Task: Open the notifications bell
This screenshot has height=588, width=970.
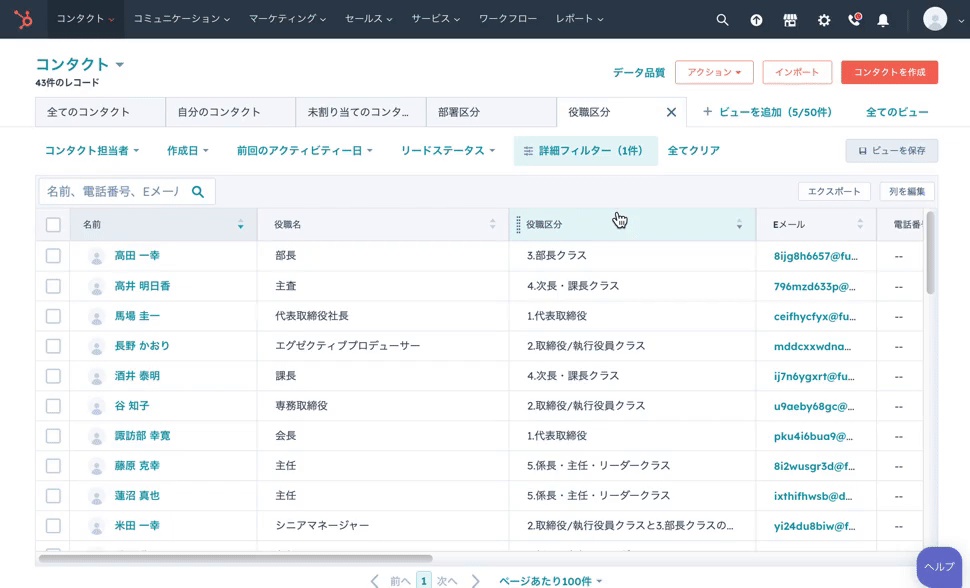Action: [883, 20]
